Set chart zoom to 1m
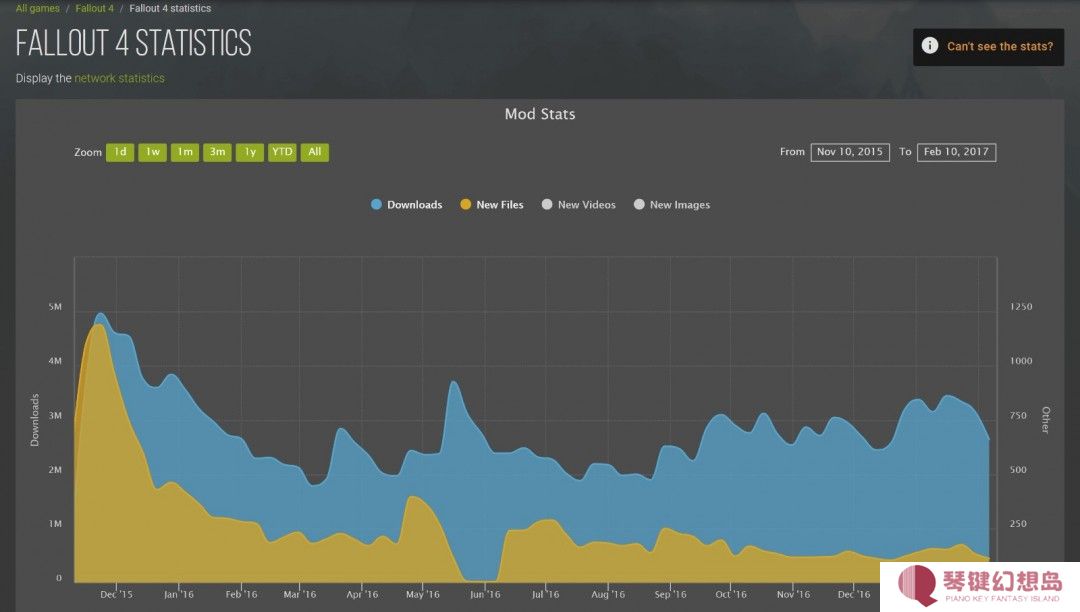The width and height of the screenshot is (1080, 612). (185, 152)
